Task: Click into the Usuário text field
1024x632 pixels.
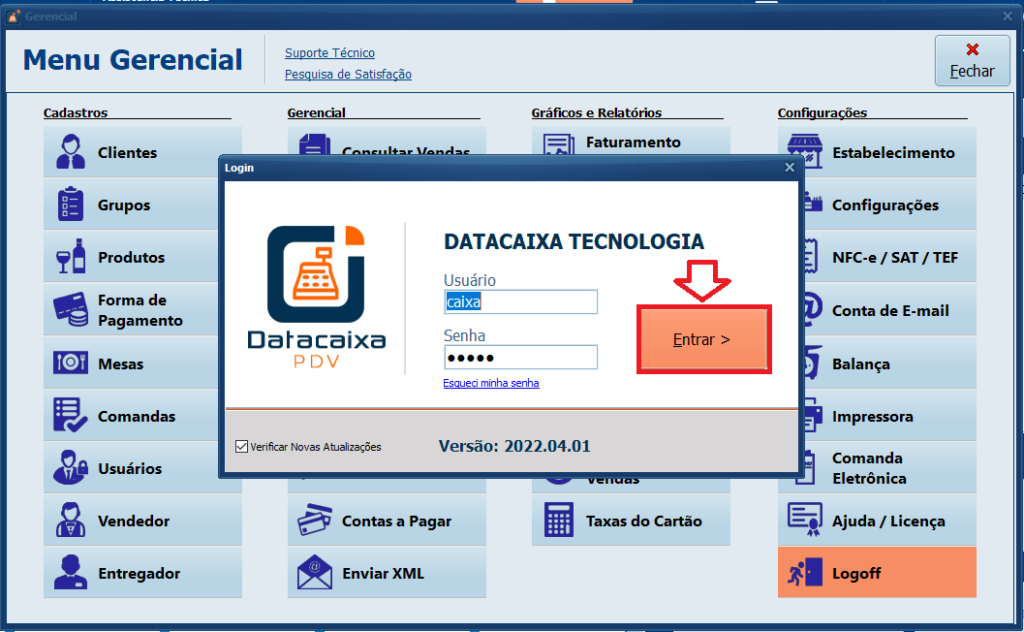Action: [520, 302]
